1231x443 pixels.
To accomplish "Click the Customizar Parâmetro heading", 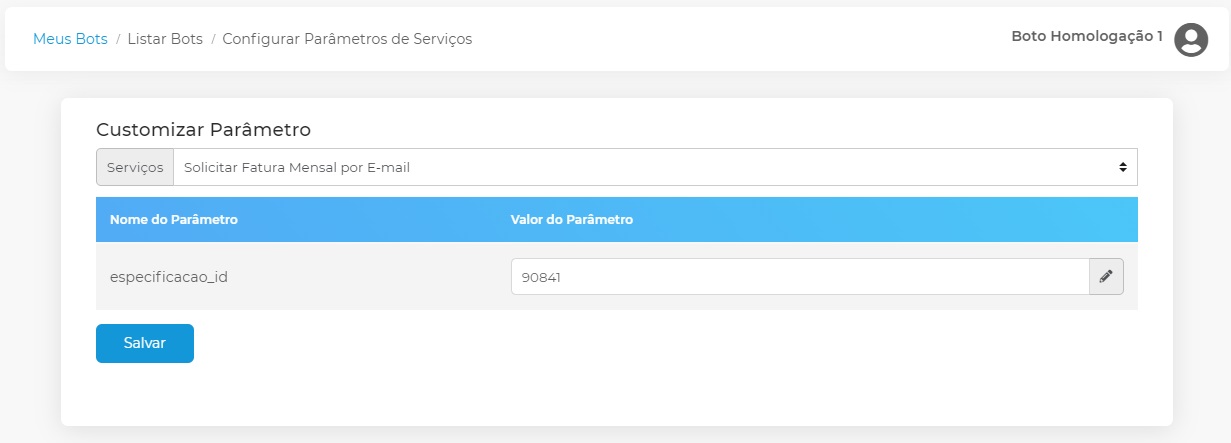I will [203, 129].
